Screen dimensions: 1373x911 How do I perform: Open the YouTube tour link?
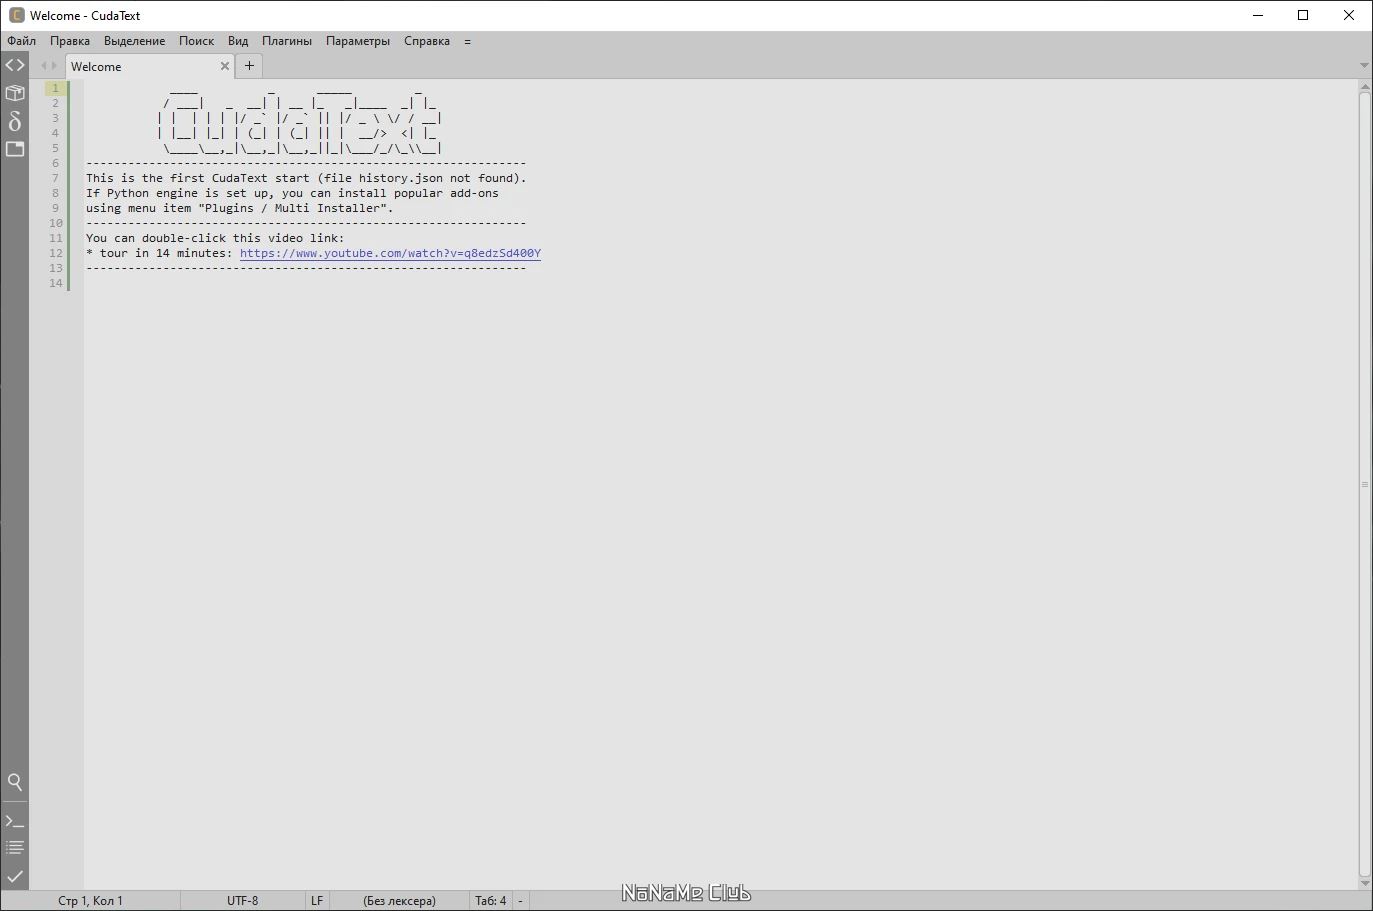390,253
